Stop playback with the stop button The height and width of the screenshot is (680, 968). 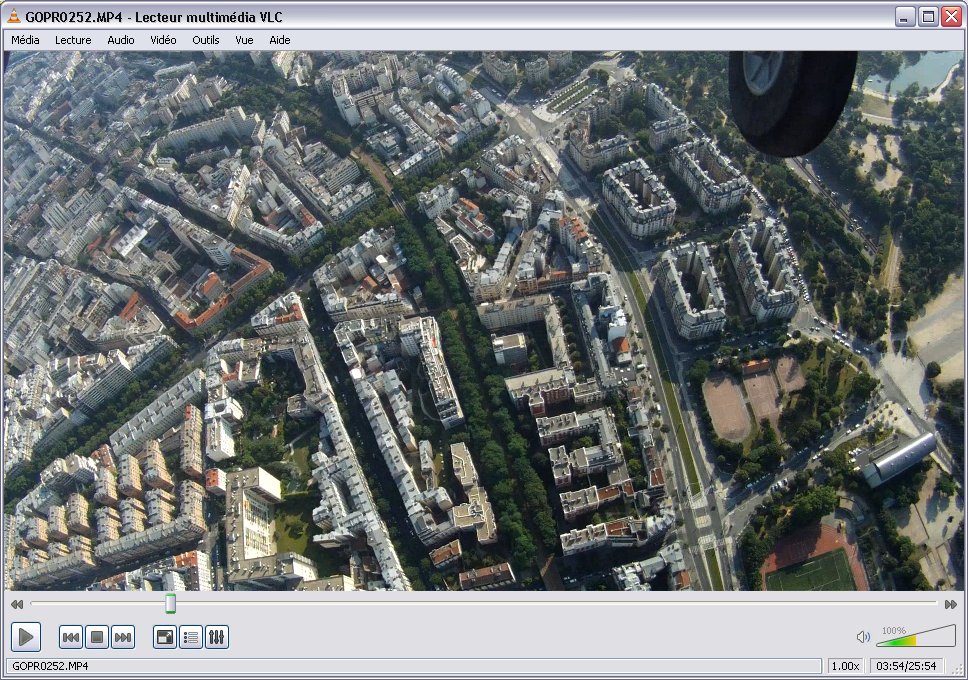[x=97, y=637]
